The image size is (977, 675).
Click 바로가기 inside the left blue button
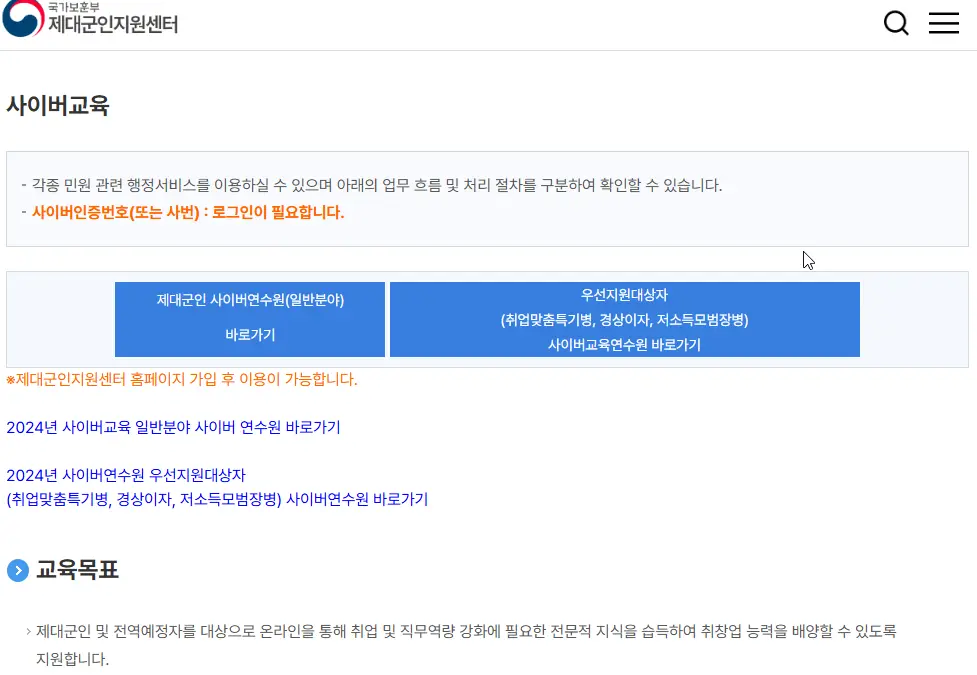249,334
